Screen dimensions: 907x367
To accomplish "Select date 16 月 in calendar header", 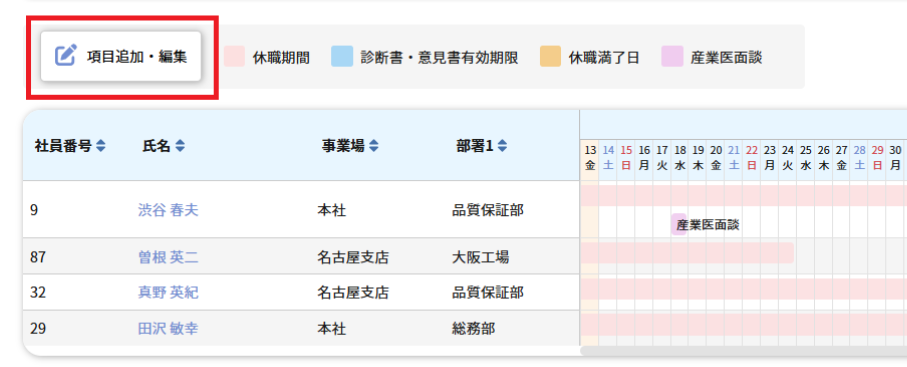I will [x=644, y=157].
